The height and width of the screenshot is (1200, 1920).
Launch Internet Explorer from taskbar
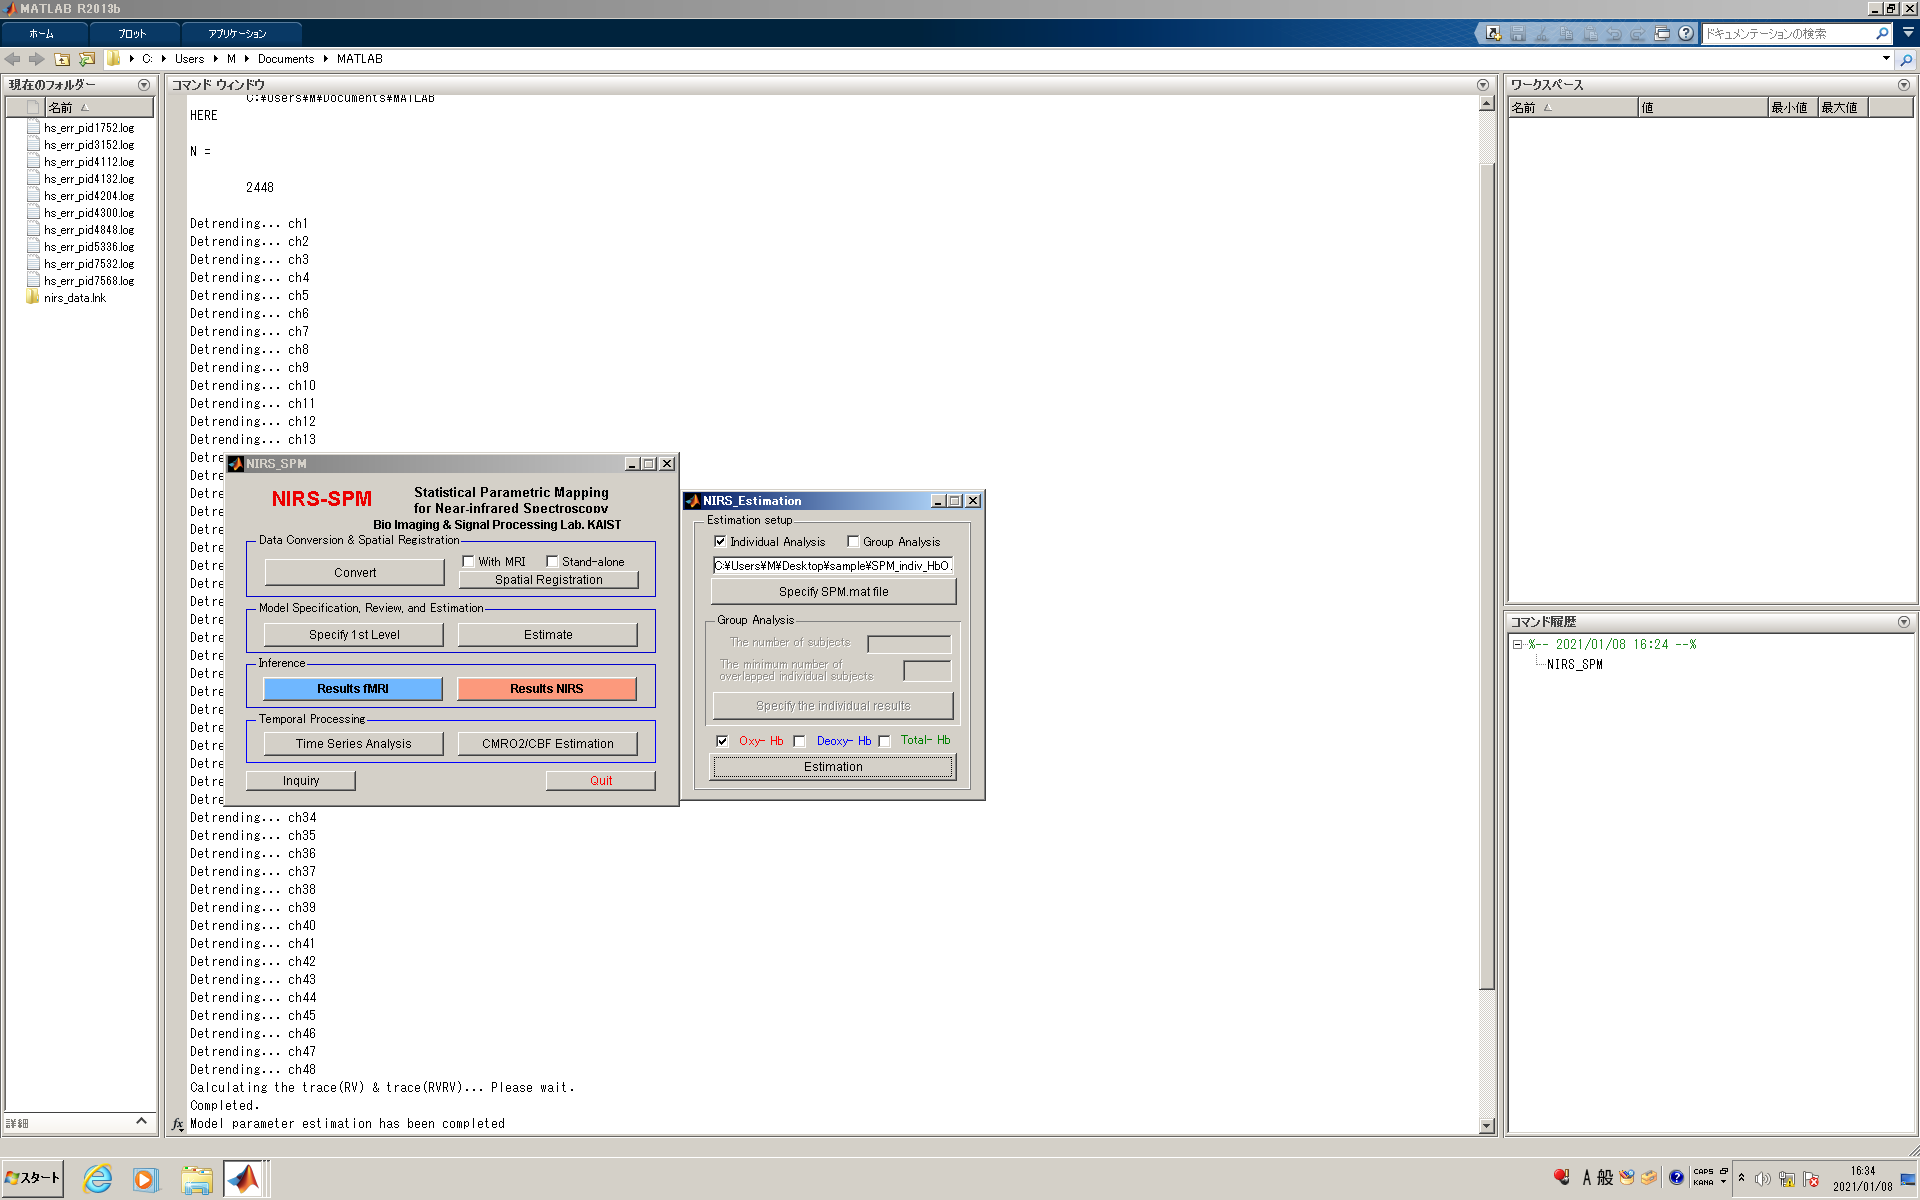(97, 1179)
